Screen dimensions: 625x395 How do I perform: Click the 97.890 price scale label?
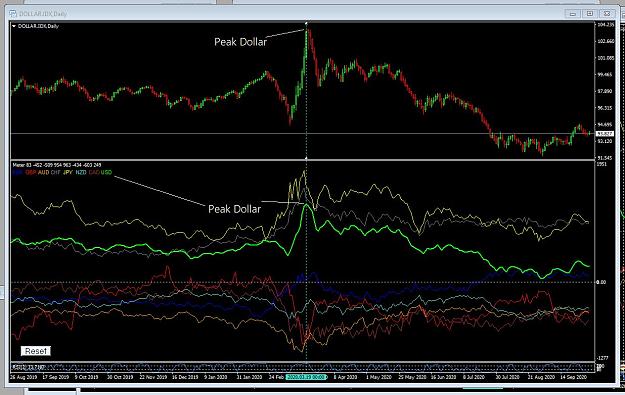pyautogui.click(x=605, y=92)
